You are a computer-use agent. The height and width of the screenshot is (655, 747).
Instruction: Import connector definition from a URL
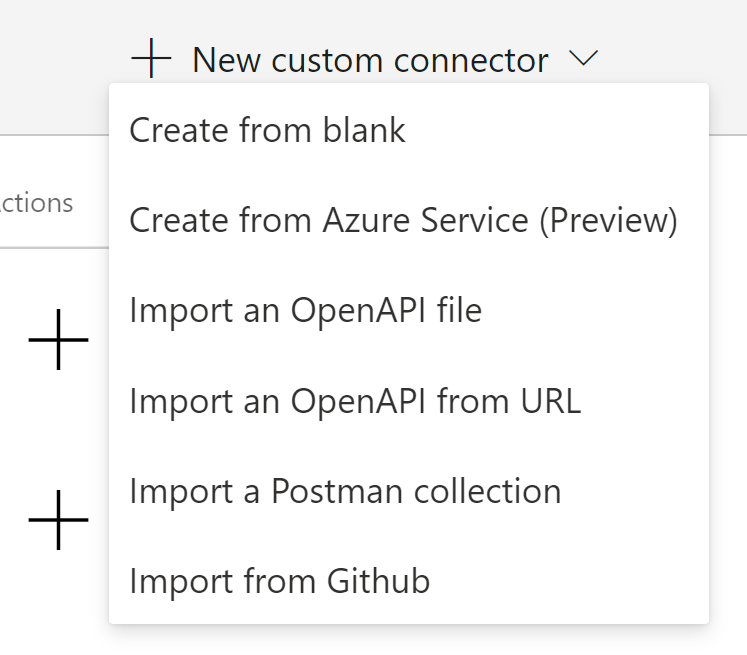point(355,401)
